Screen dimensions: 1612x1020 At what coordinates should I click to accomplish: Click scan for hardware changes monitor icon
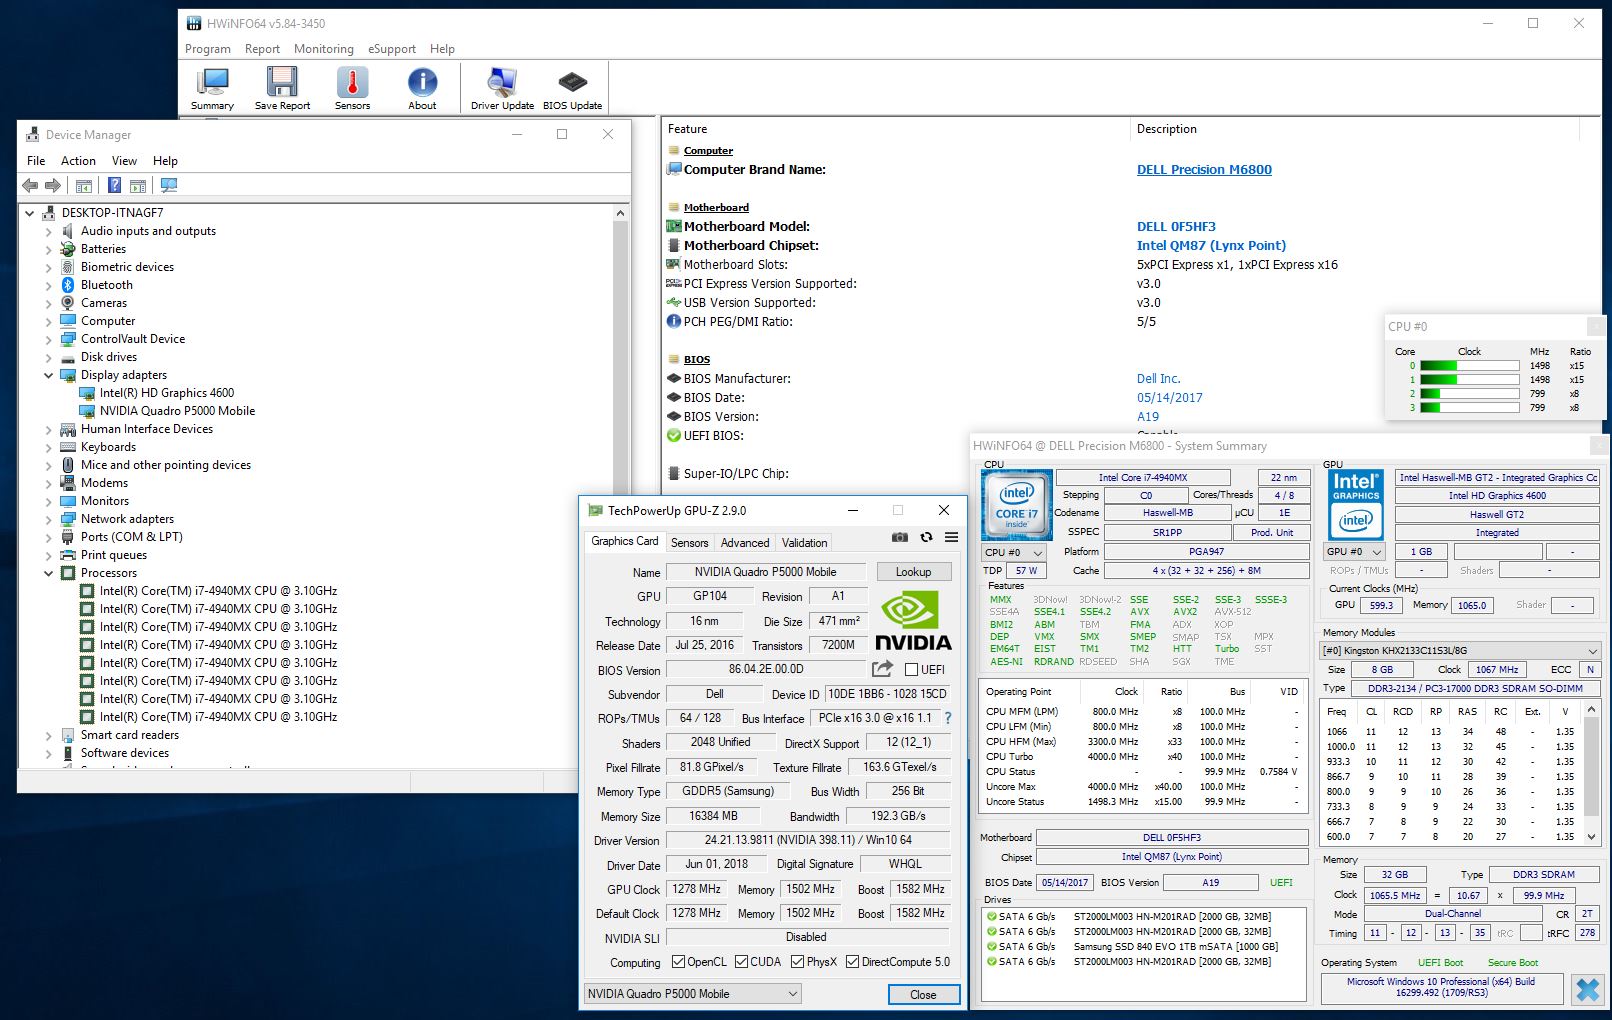(x=169, y=185)
